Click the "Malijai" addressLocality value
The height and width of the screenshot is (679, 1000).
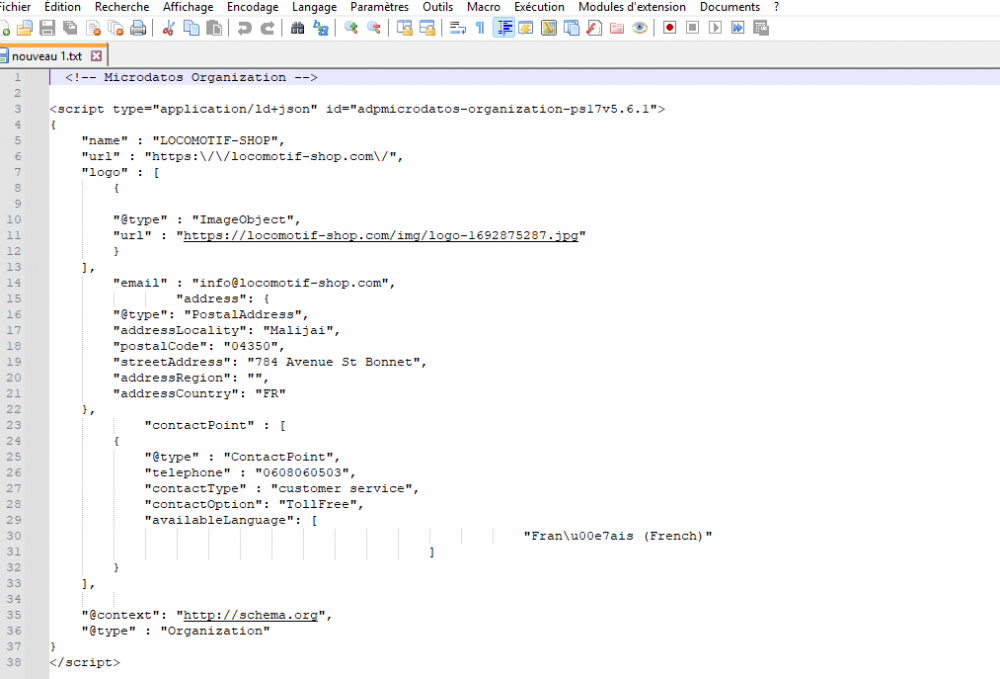click(x=298, y=330)
